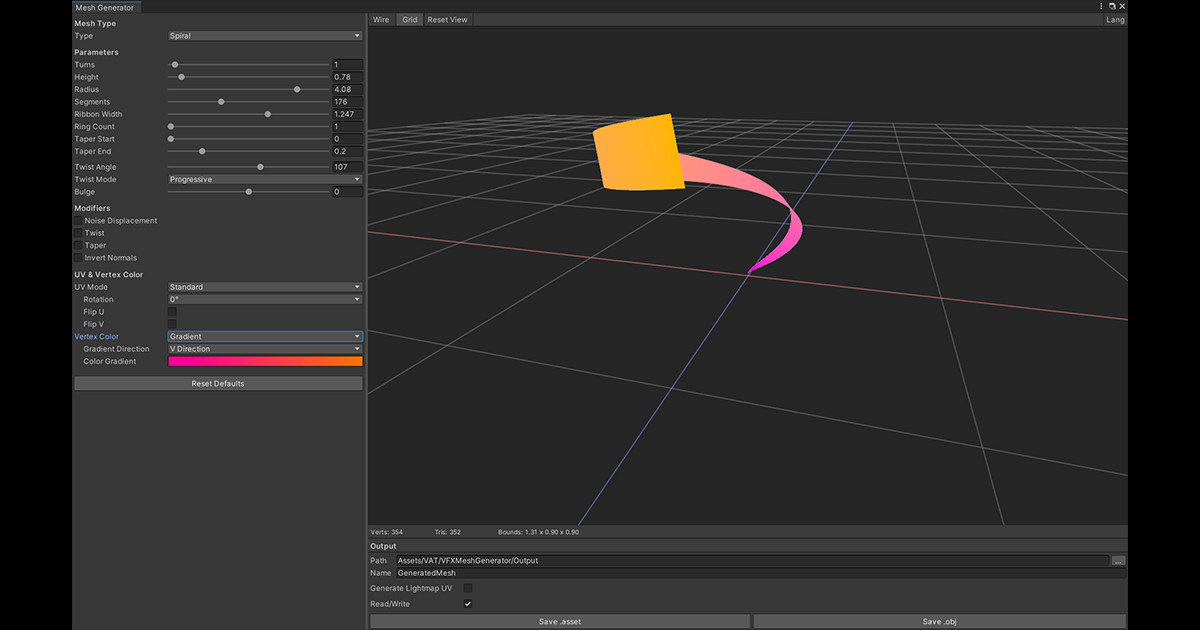Toggle the Flip V checkbox
This screenshot has height=630, width=1200.
(x=172, y=324)
